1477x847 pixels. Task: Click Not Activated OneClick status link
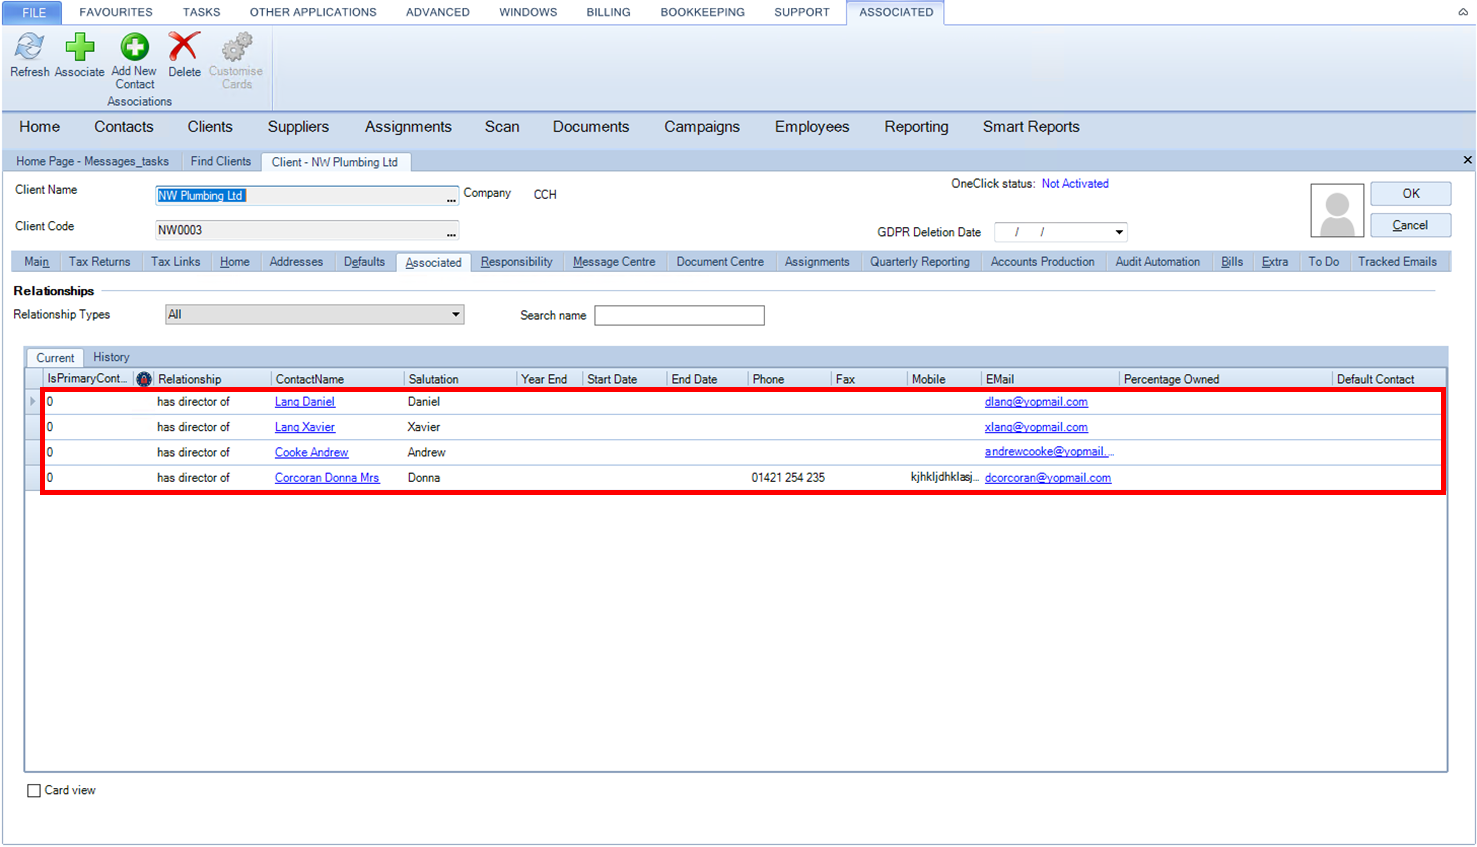point(1075,184)
